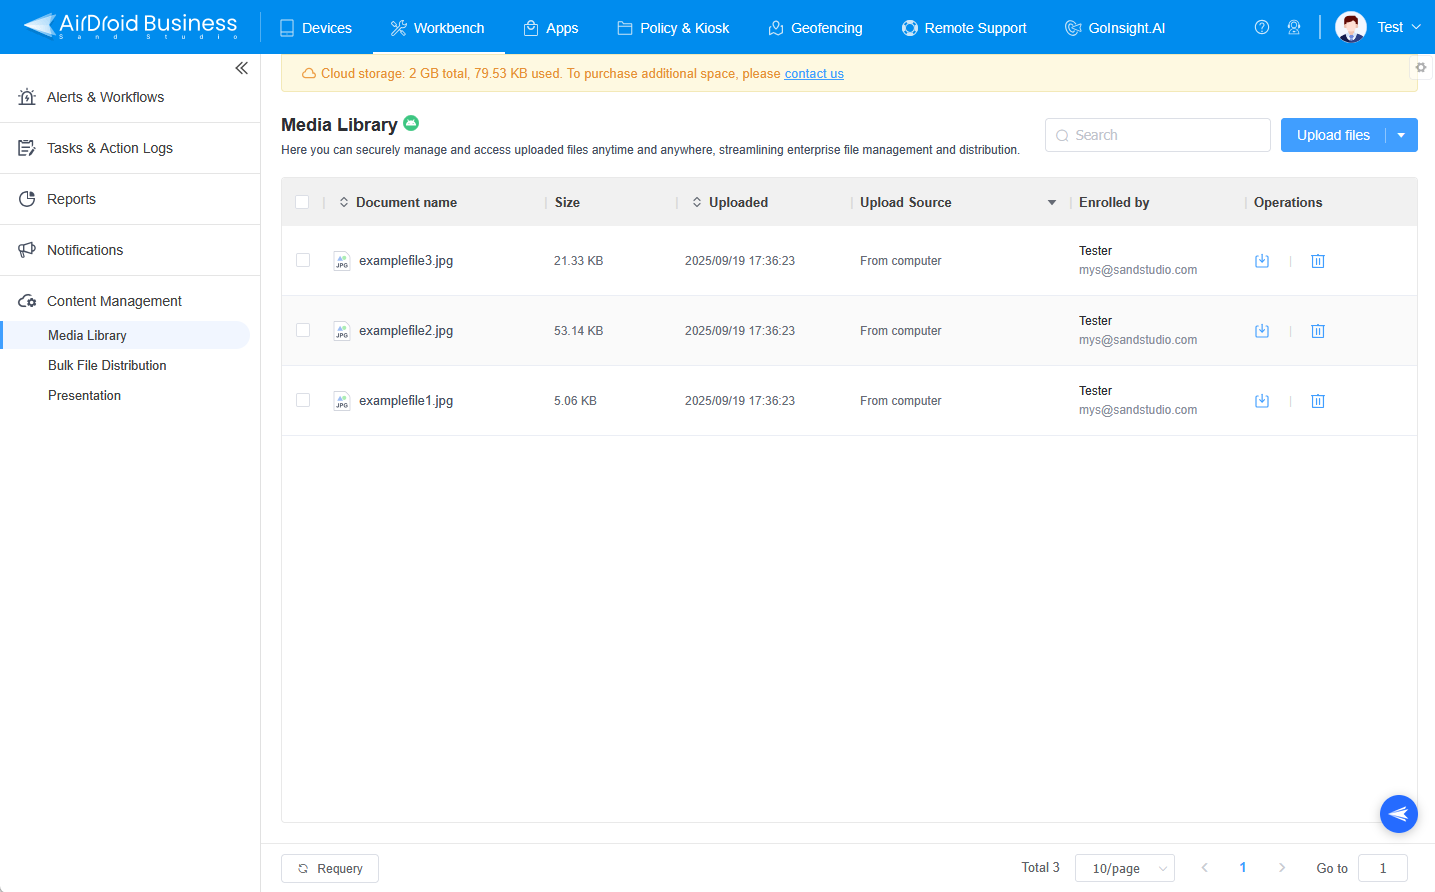
Task: Open the 10/page pagination dropdown
Action: pyautogui.click(x=1124, y=868)
